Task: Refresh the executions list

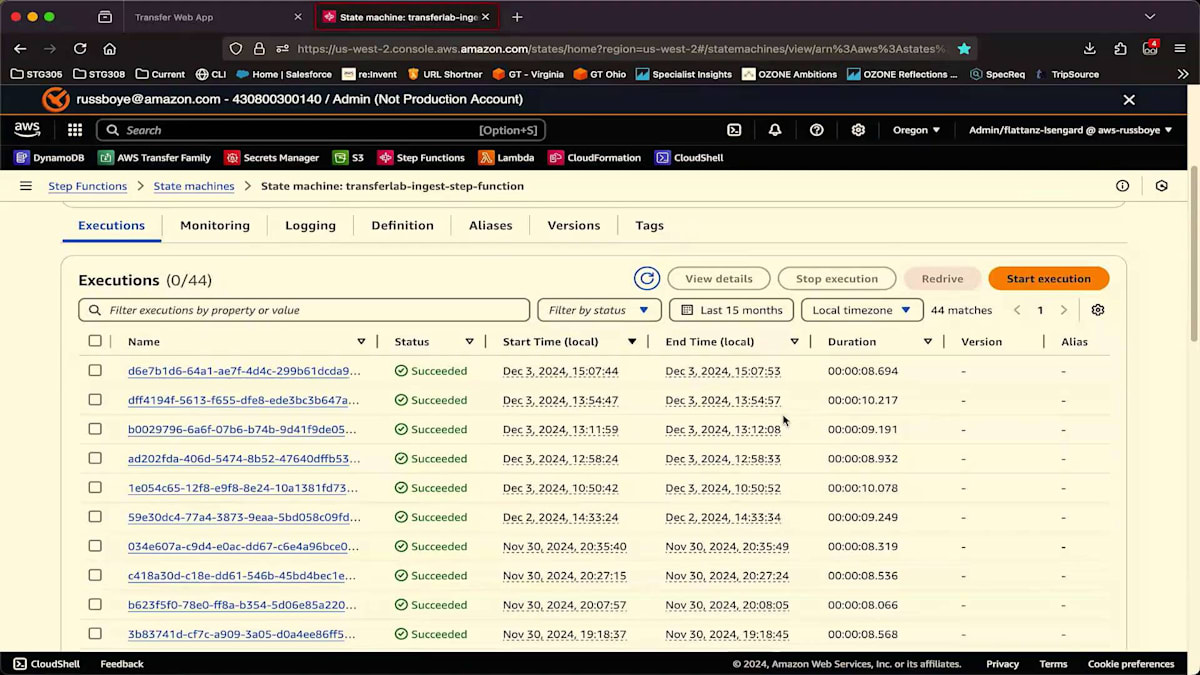Action: click(647, 279)
